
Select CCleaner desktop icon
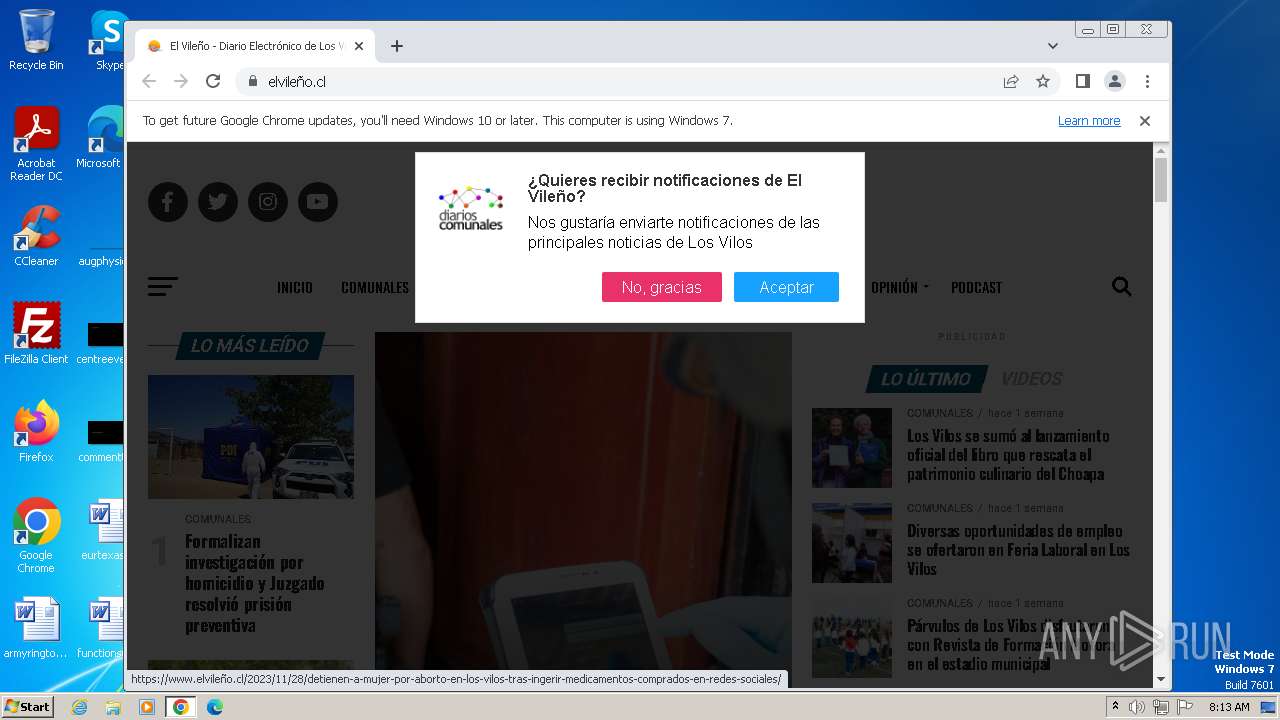36,236
